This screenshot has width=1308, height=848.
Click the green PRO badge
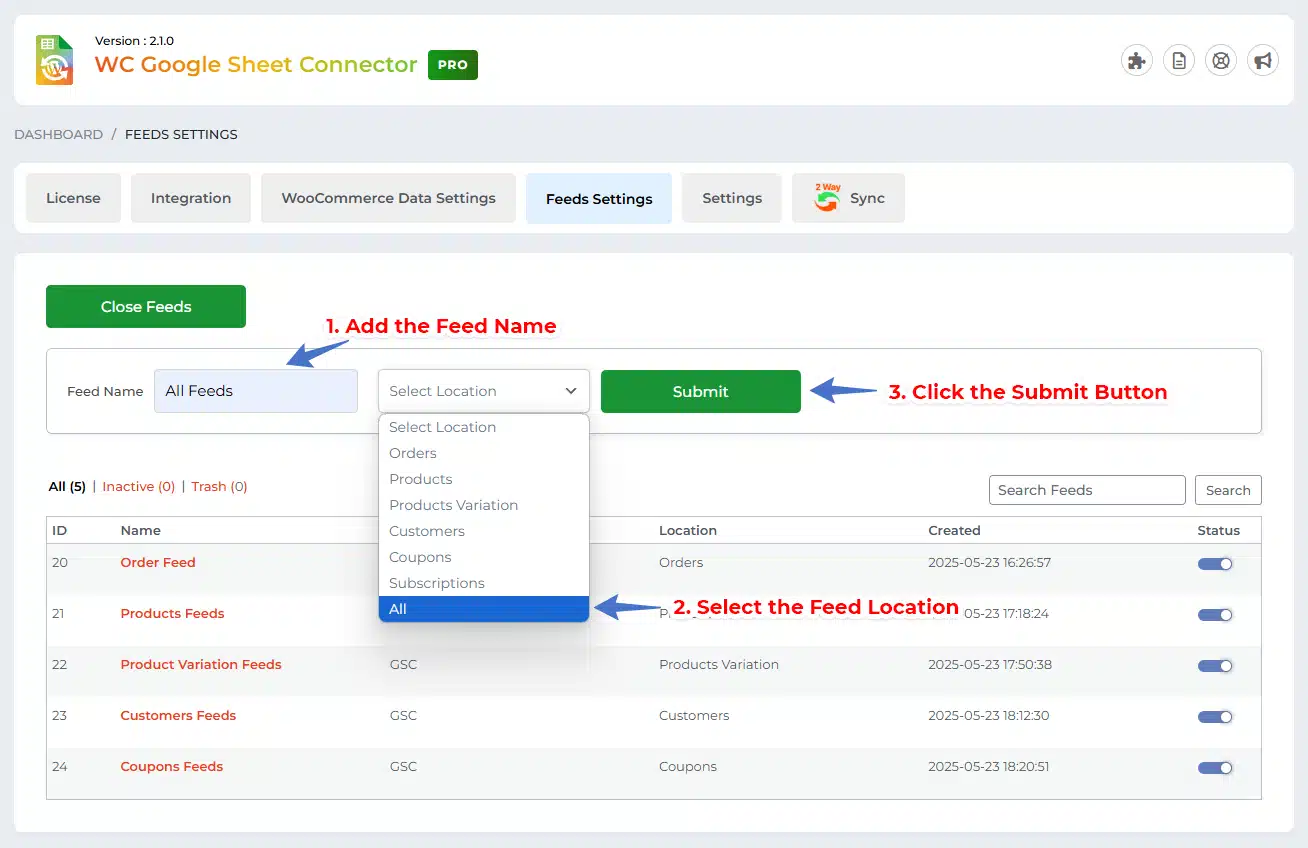pos(452,65)
